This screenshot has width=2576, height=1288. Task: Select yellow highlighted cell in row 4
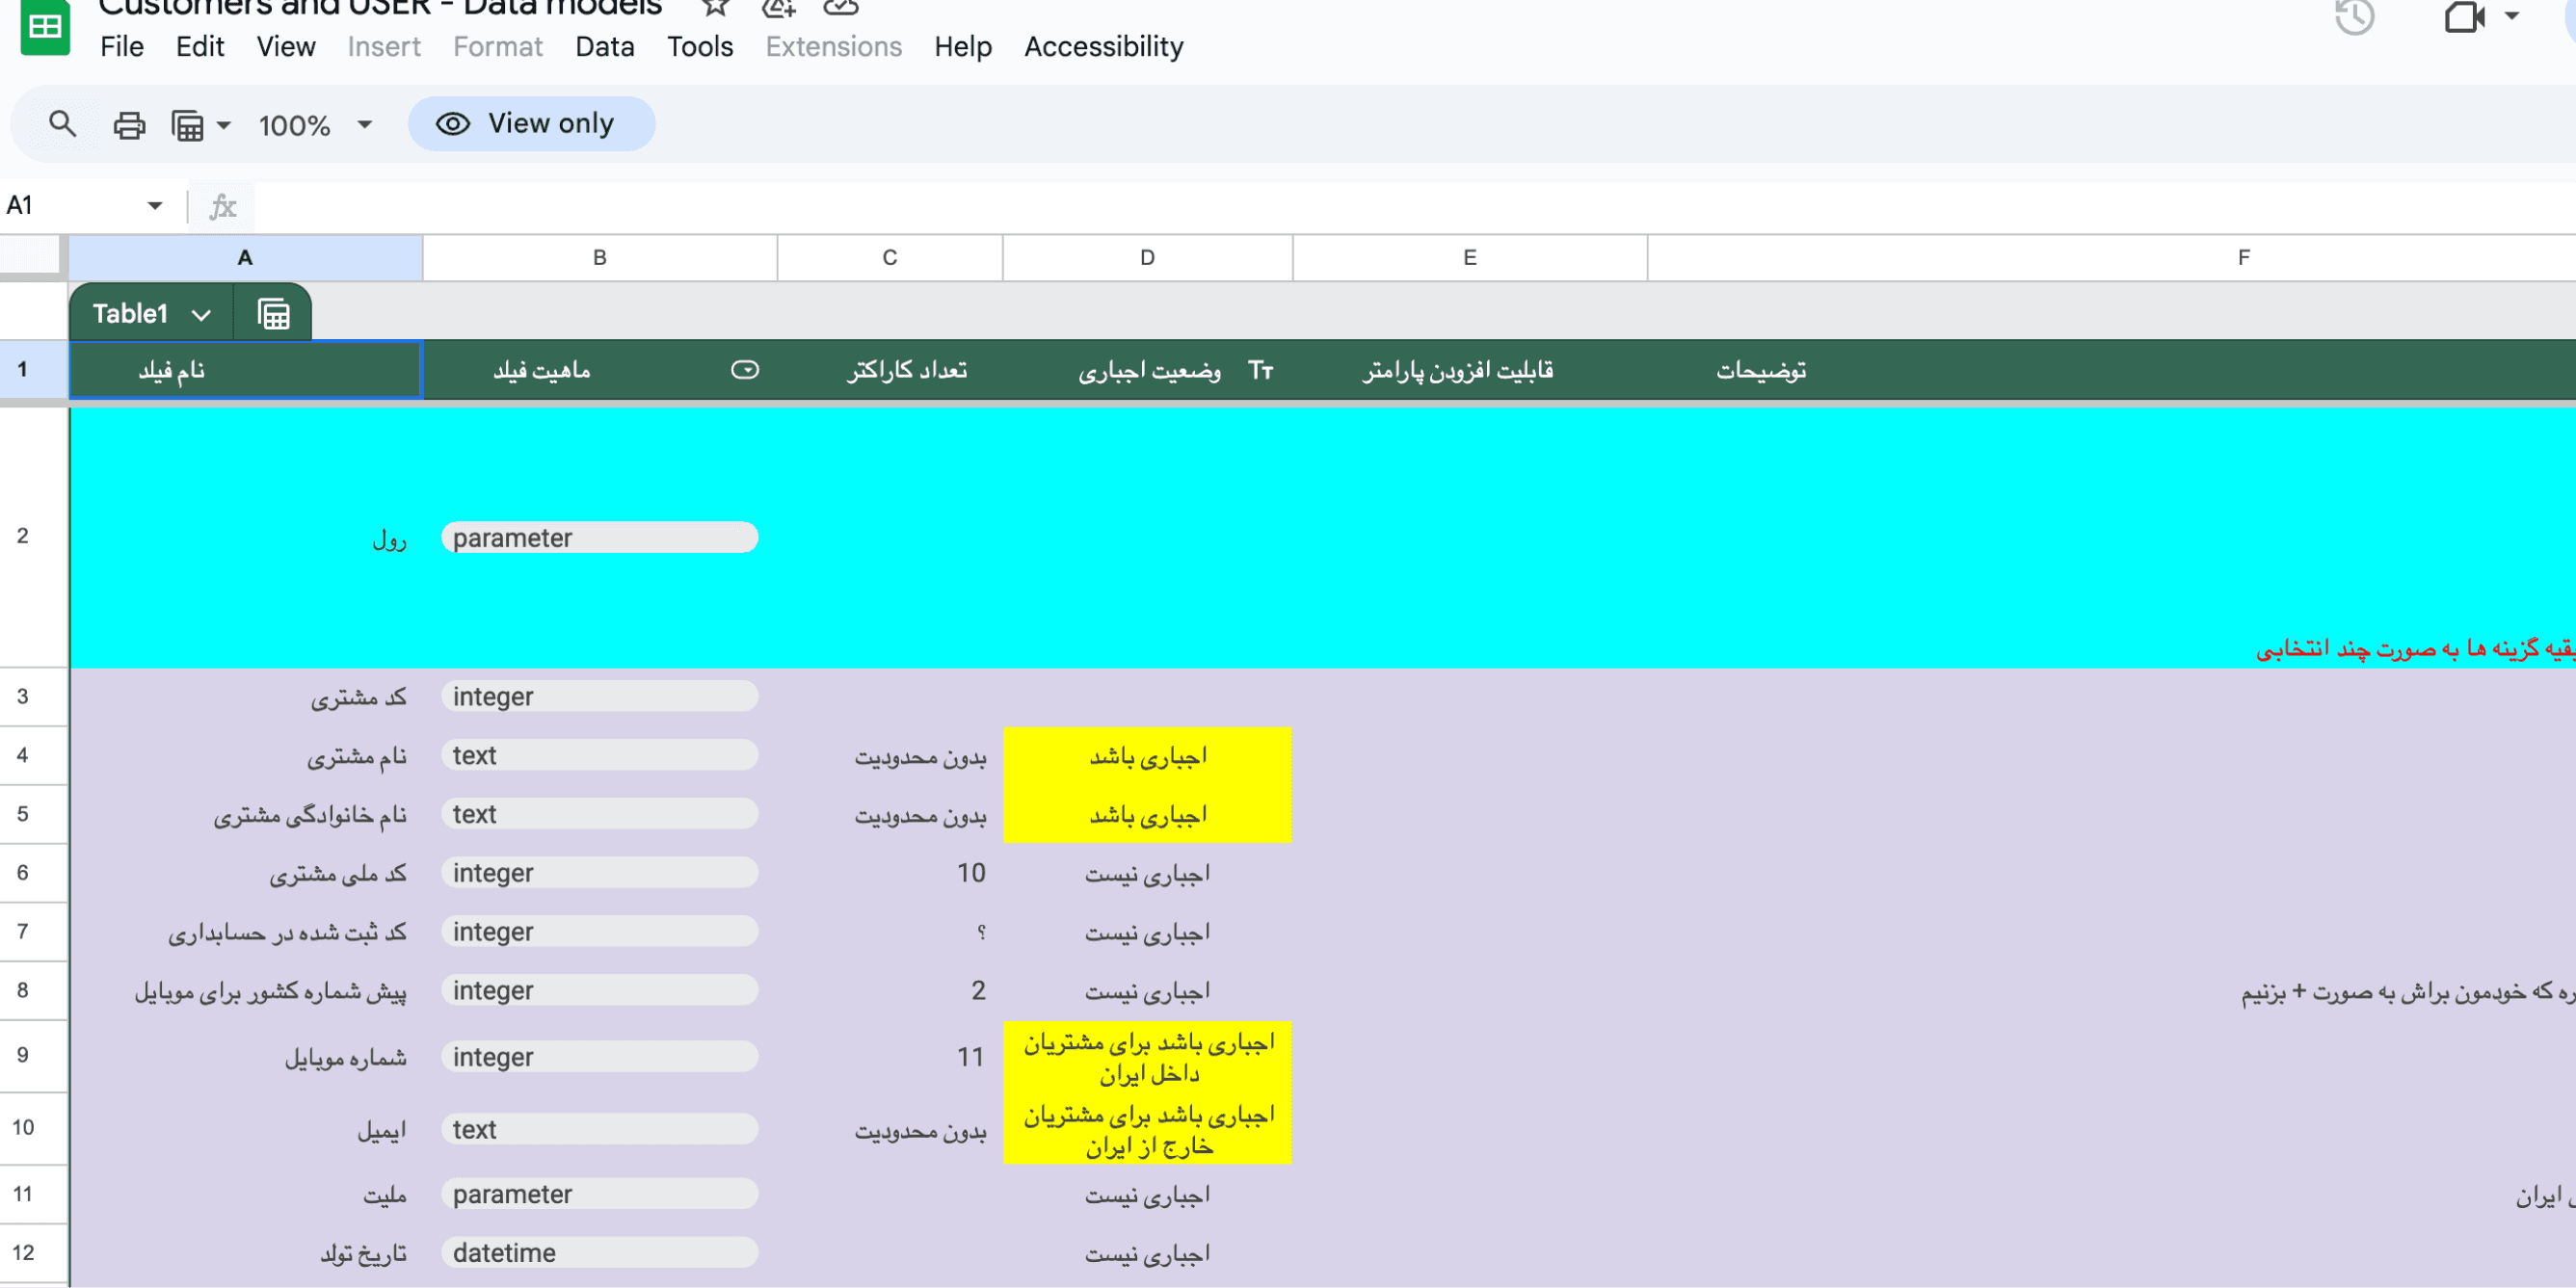[x=1147, y=756]
